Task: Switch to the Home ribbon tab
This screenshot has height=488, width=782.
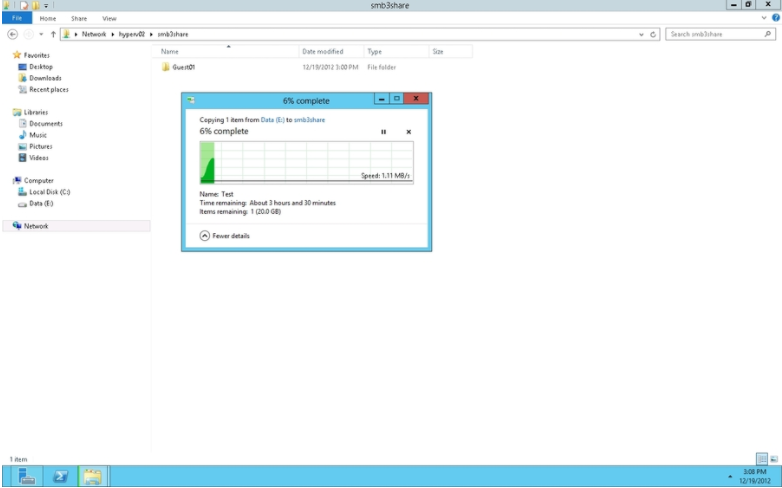Action: pyautogui.click(x=48, y=18)
